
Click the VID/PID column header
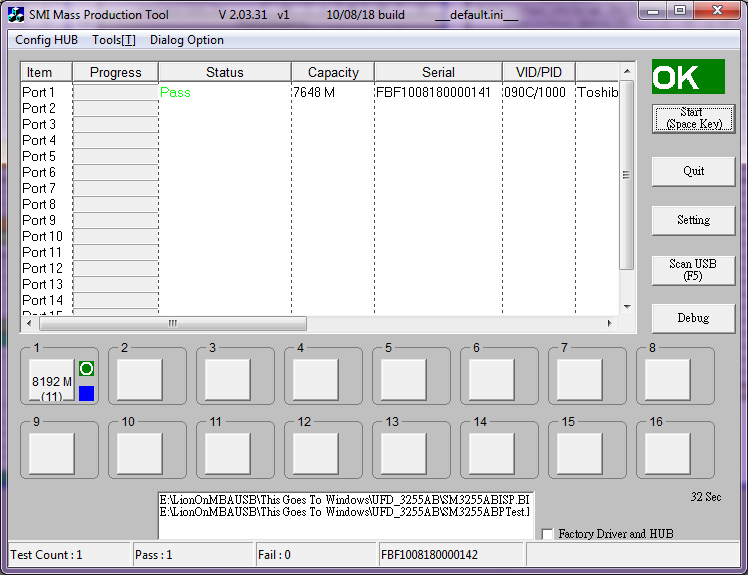point(539,72)
